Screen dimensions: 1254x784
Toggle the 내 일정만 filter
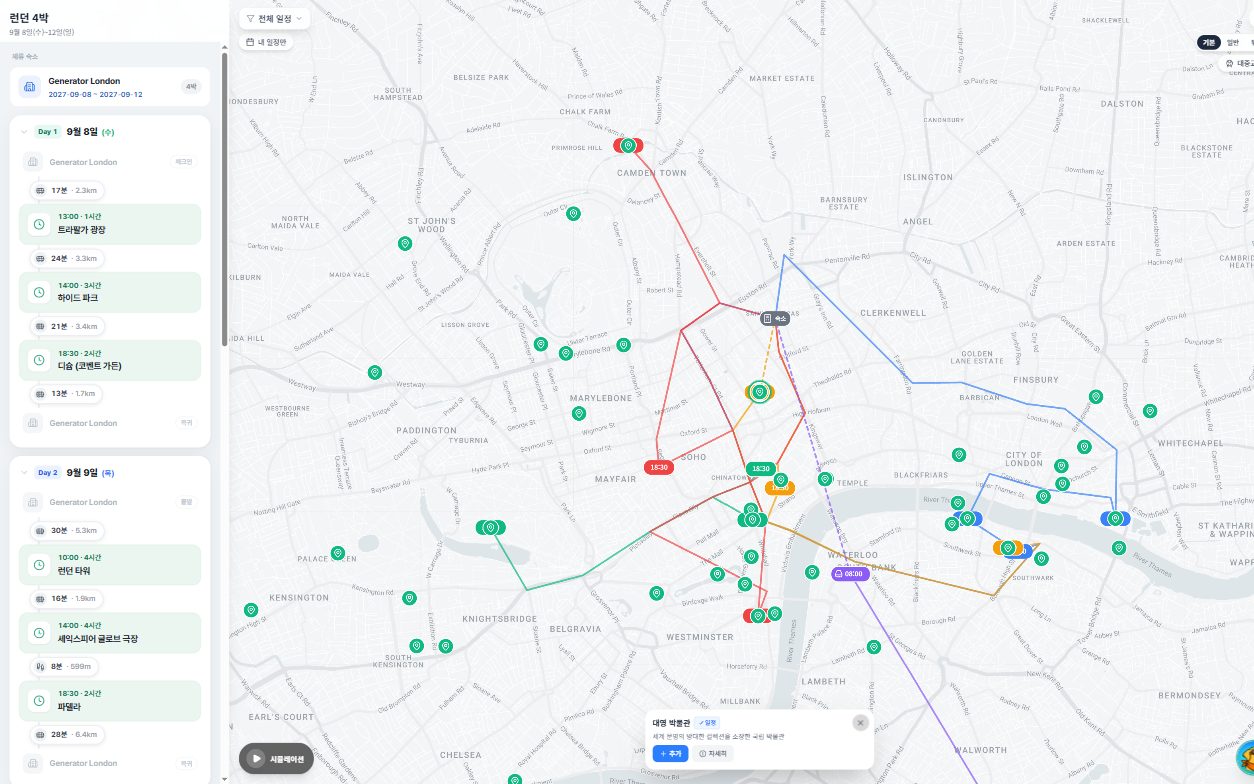pyautogui.click(x=266, y=42)
